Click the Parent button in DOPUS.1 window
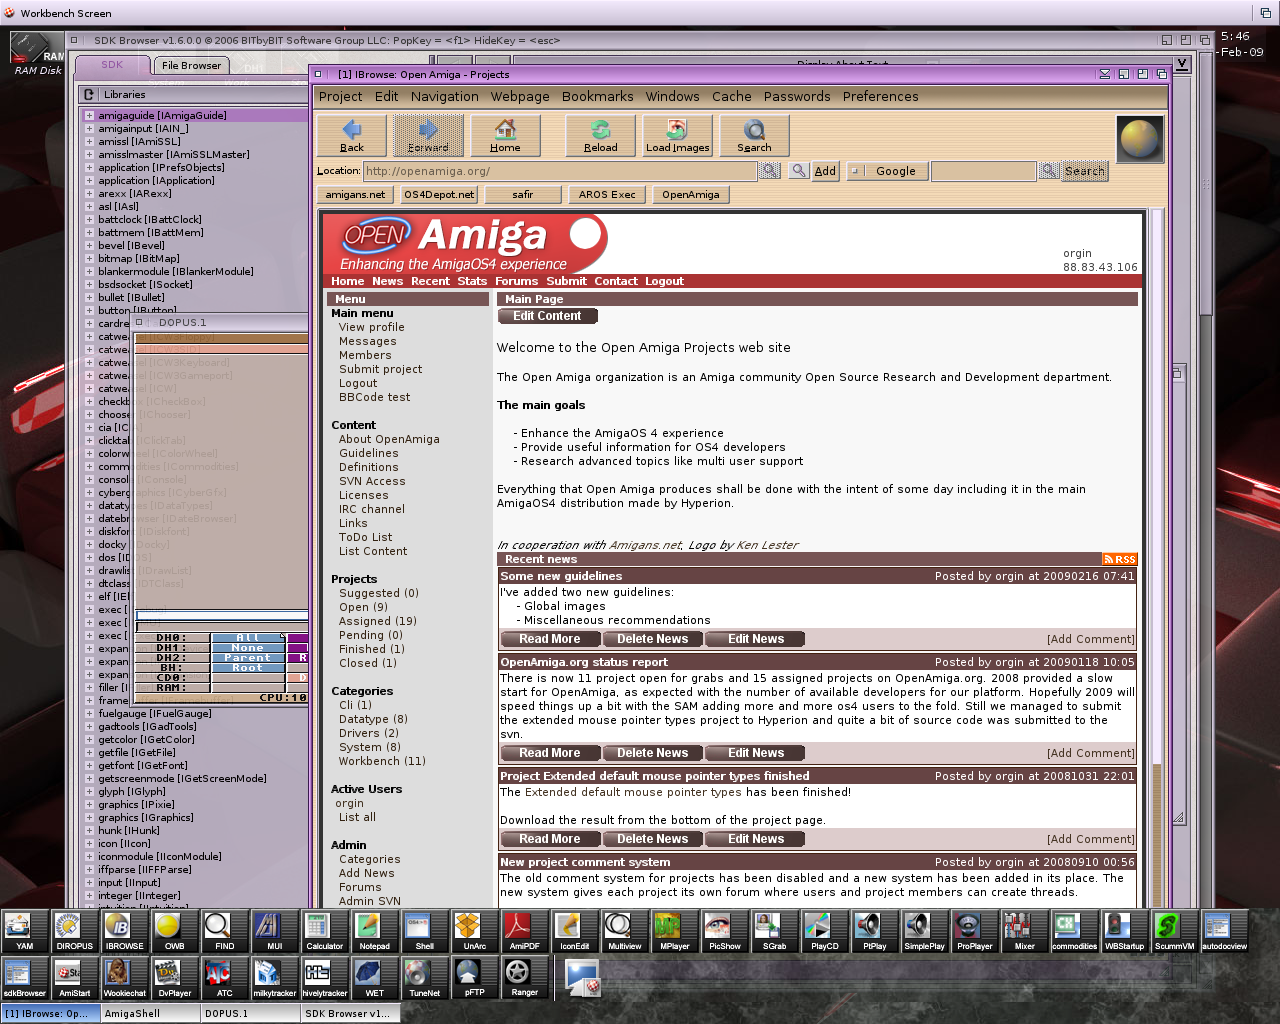 coord(247,658)
